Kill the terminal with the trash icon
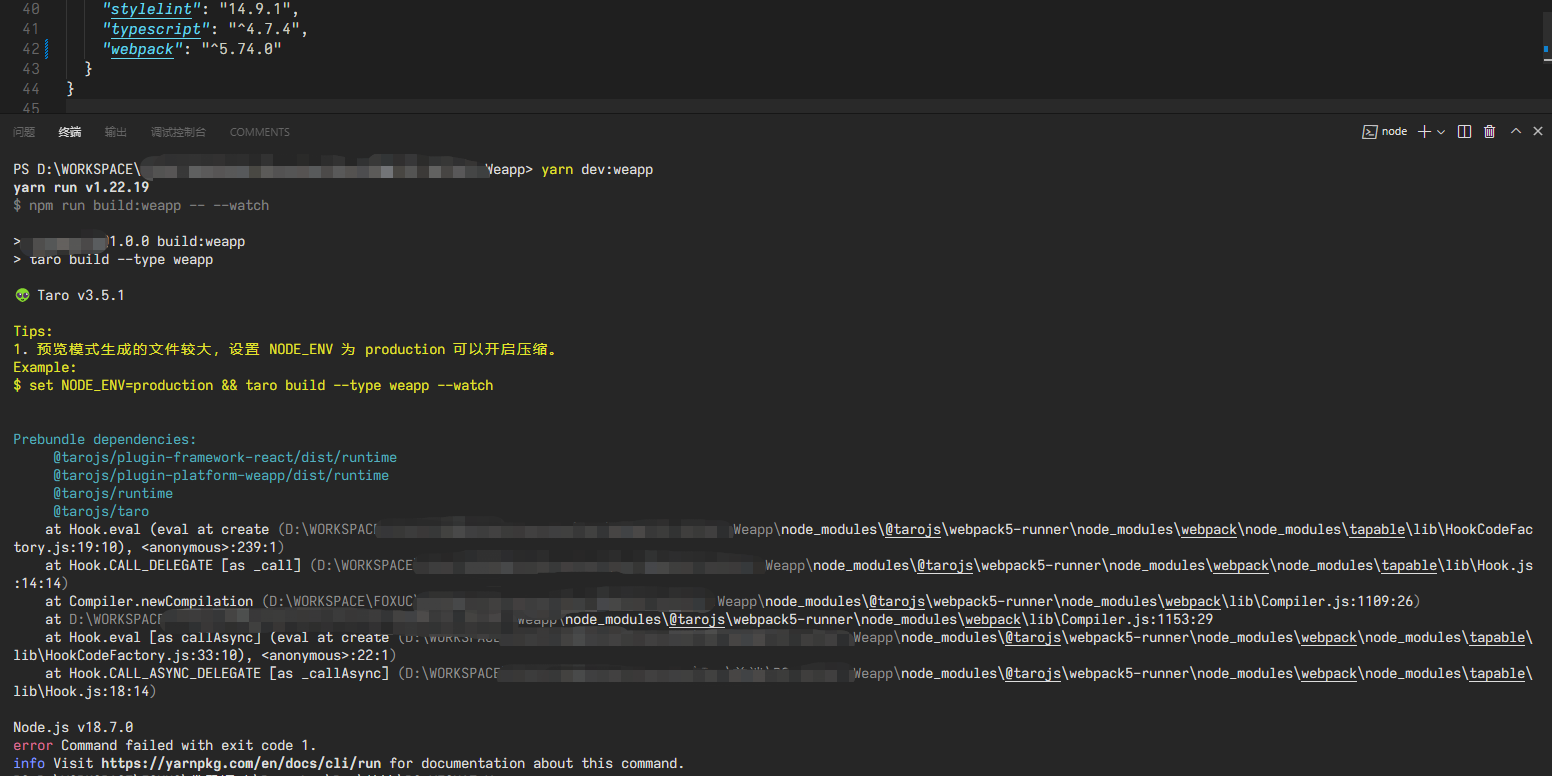This screenshot has height=776, width=1552. pos(1490,132)
